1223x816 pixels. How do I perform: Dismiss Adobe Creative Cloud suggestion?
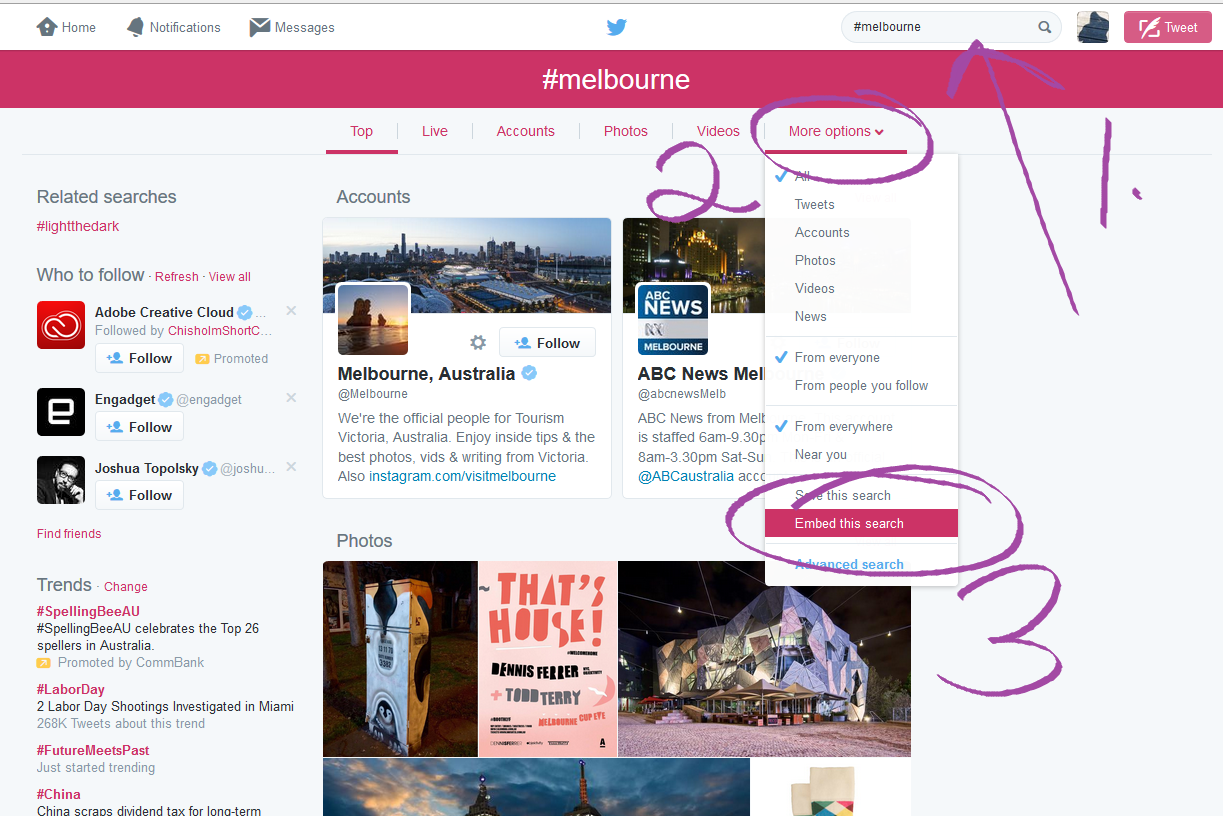click(291, 311)
